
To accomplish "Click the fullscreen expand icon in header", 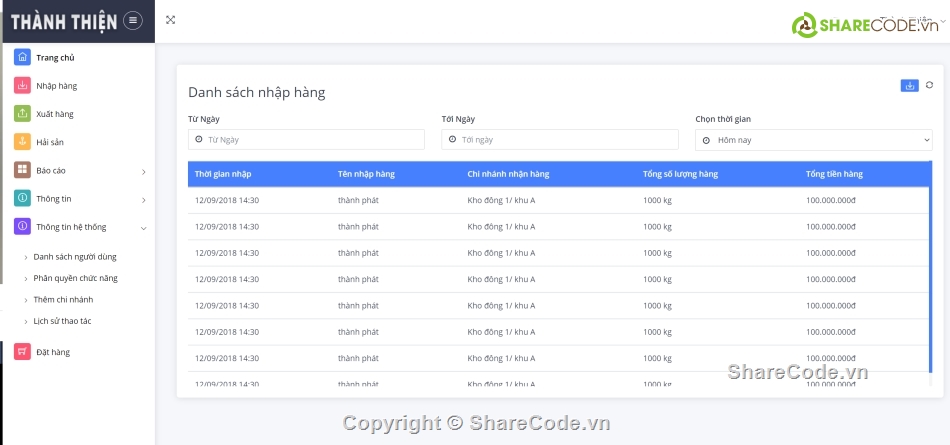I will pyautogui.click(x=170, y=20).
